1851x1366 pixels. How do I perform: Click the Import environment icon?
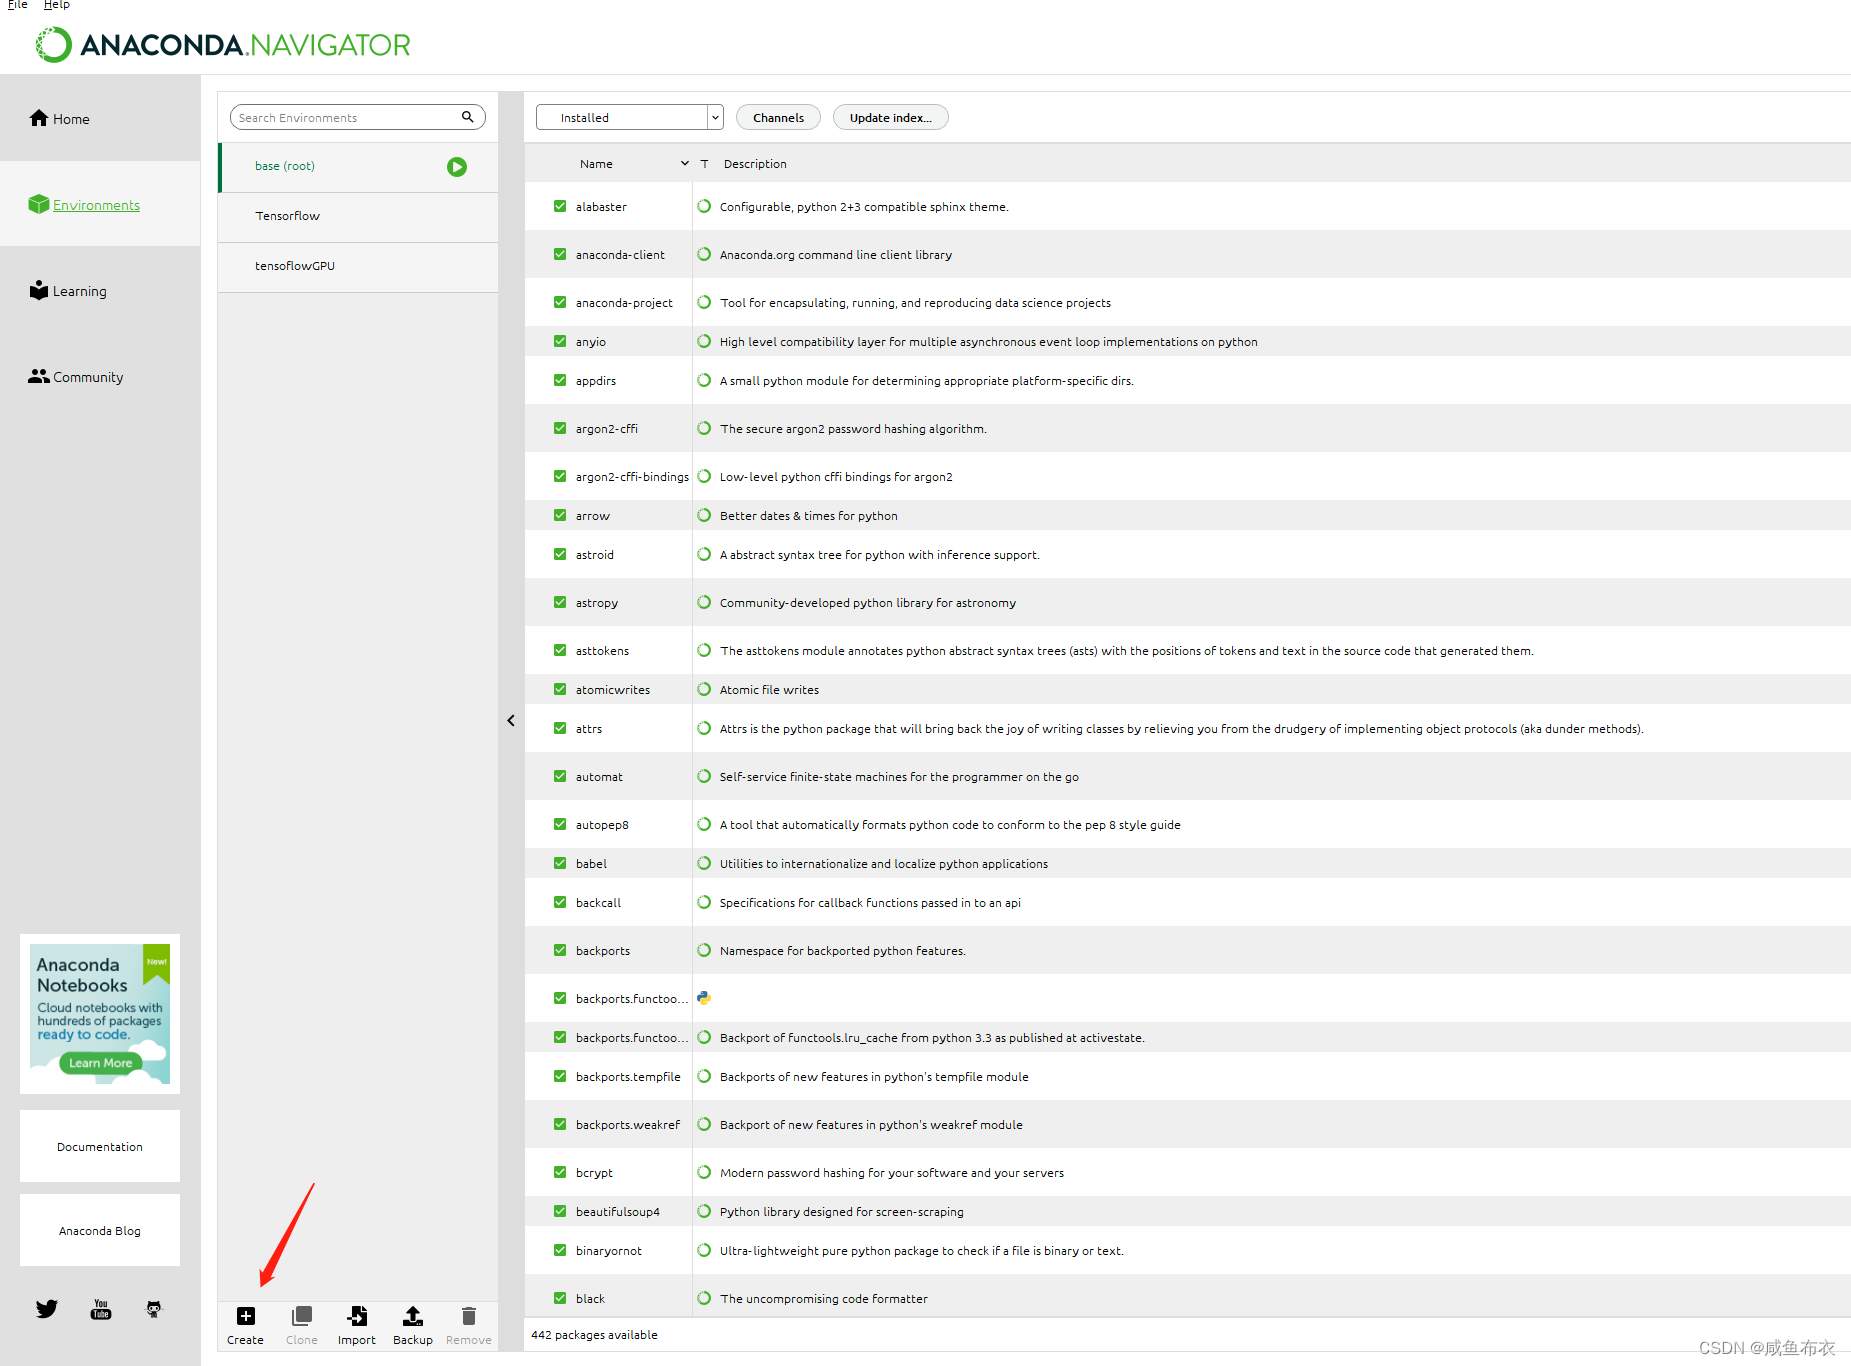(x=357, y=1316)
